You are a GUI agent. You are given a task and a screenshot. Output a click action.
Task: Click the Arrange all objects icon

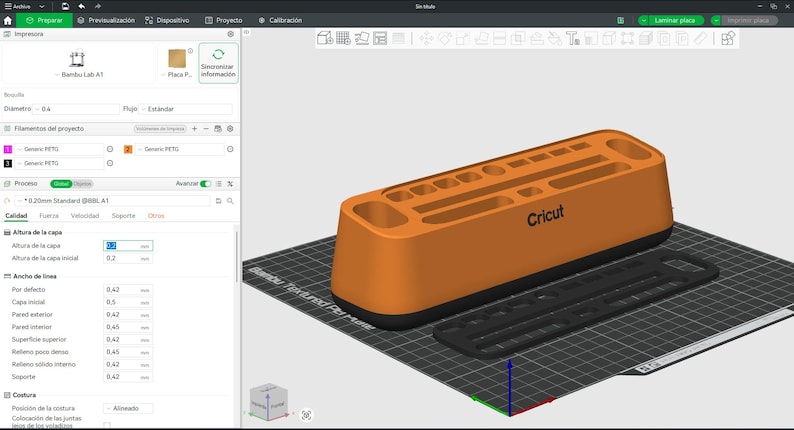point(380,38)
